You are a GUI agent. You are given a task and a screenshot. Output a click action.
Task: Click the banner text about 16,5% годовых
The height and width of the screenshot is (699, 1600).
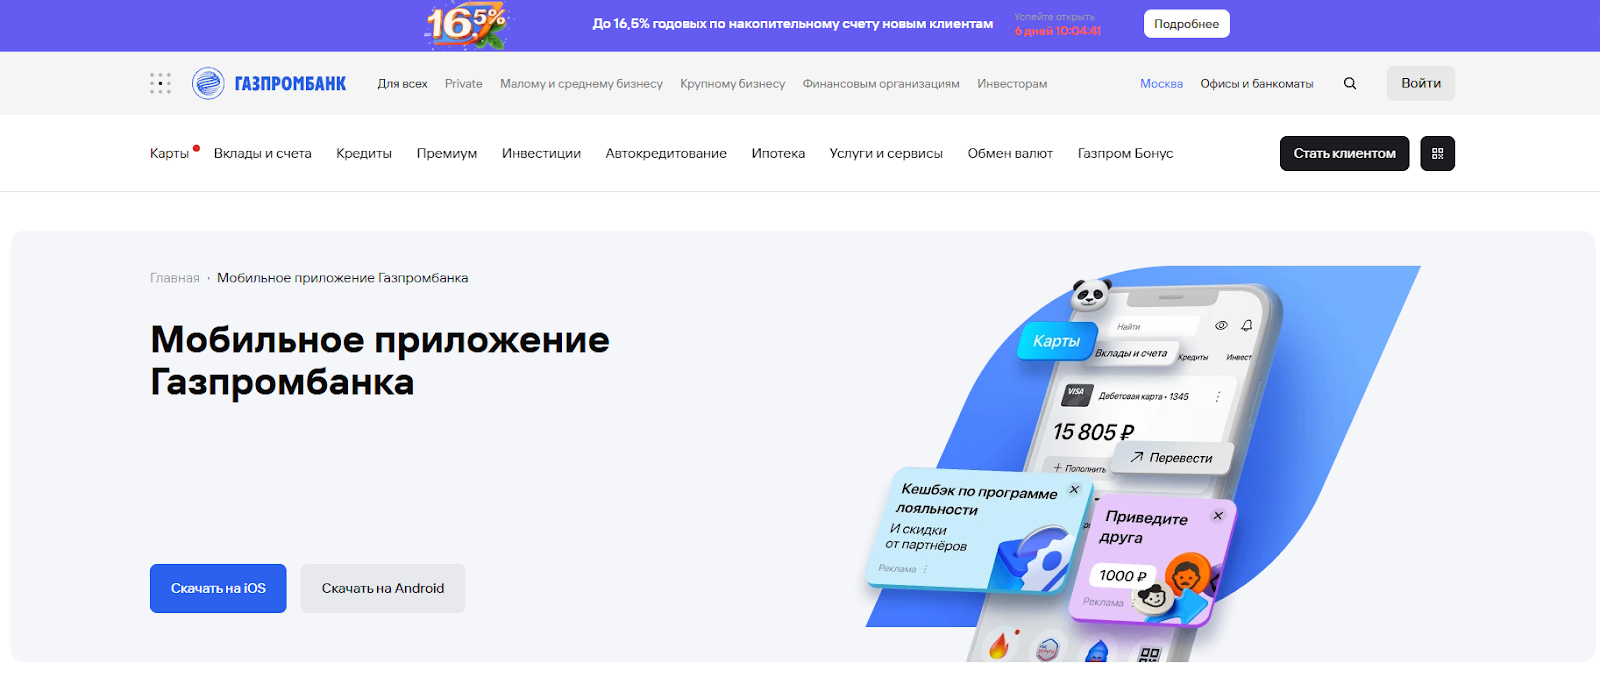[793, 24]
